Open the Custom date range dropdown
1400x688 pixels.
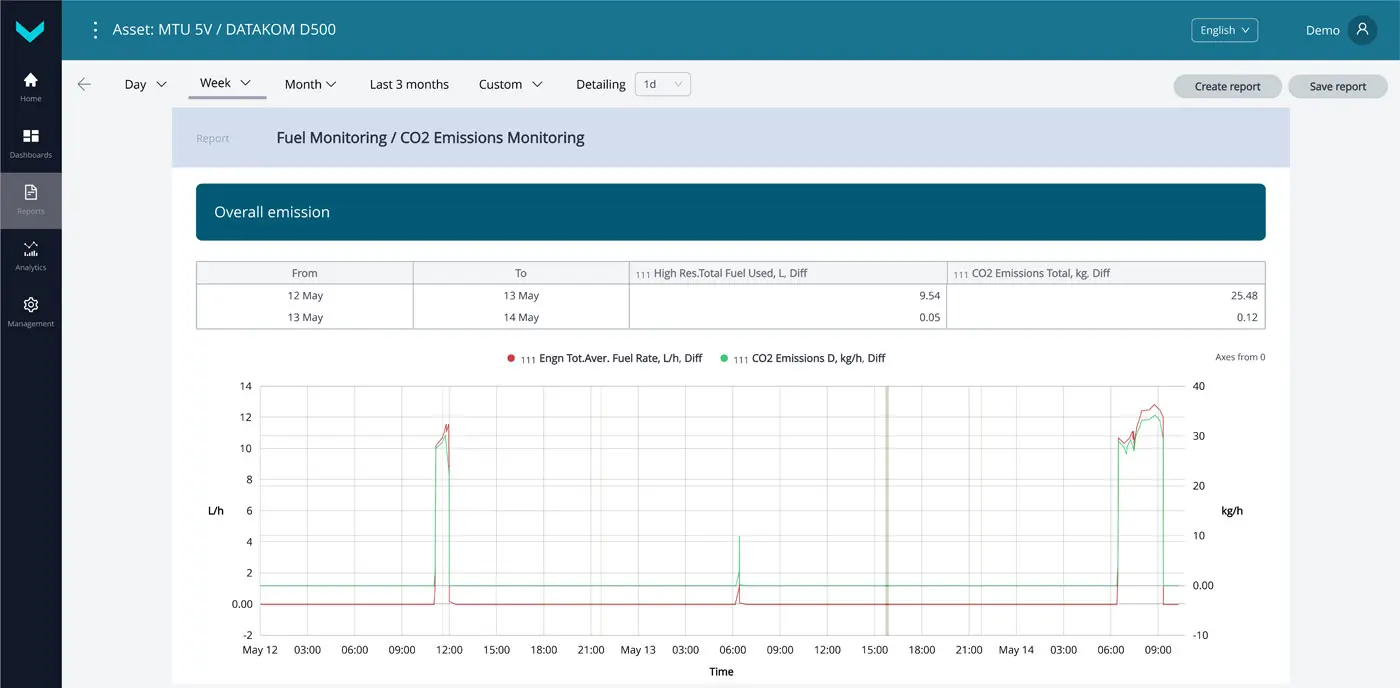coord(510,84)
